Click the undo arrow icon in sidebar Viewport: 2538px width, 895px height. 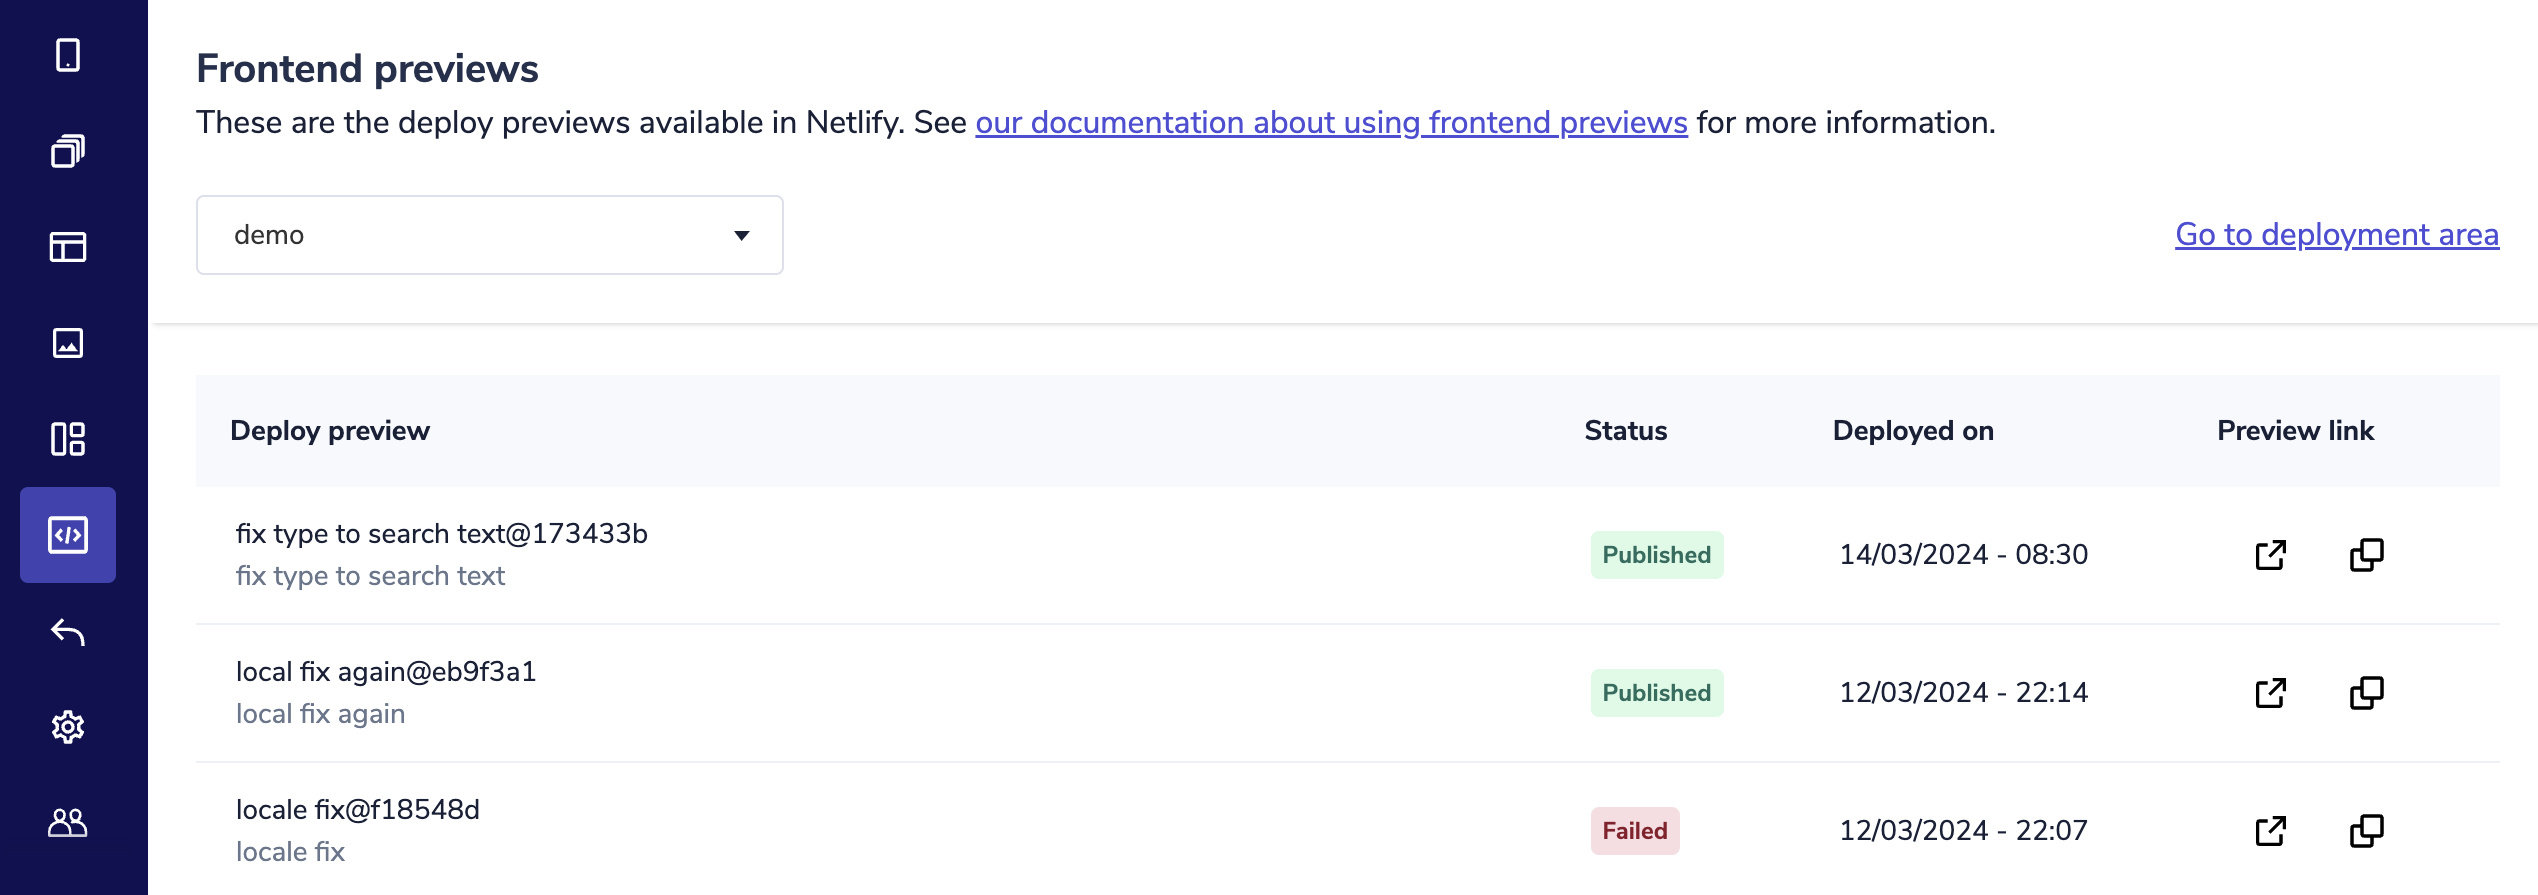(68, 632)
